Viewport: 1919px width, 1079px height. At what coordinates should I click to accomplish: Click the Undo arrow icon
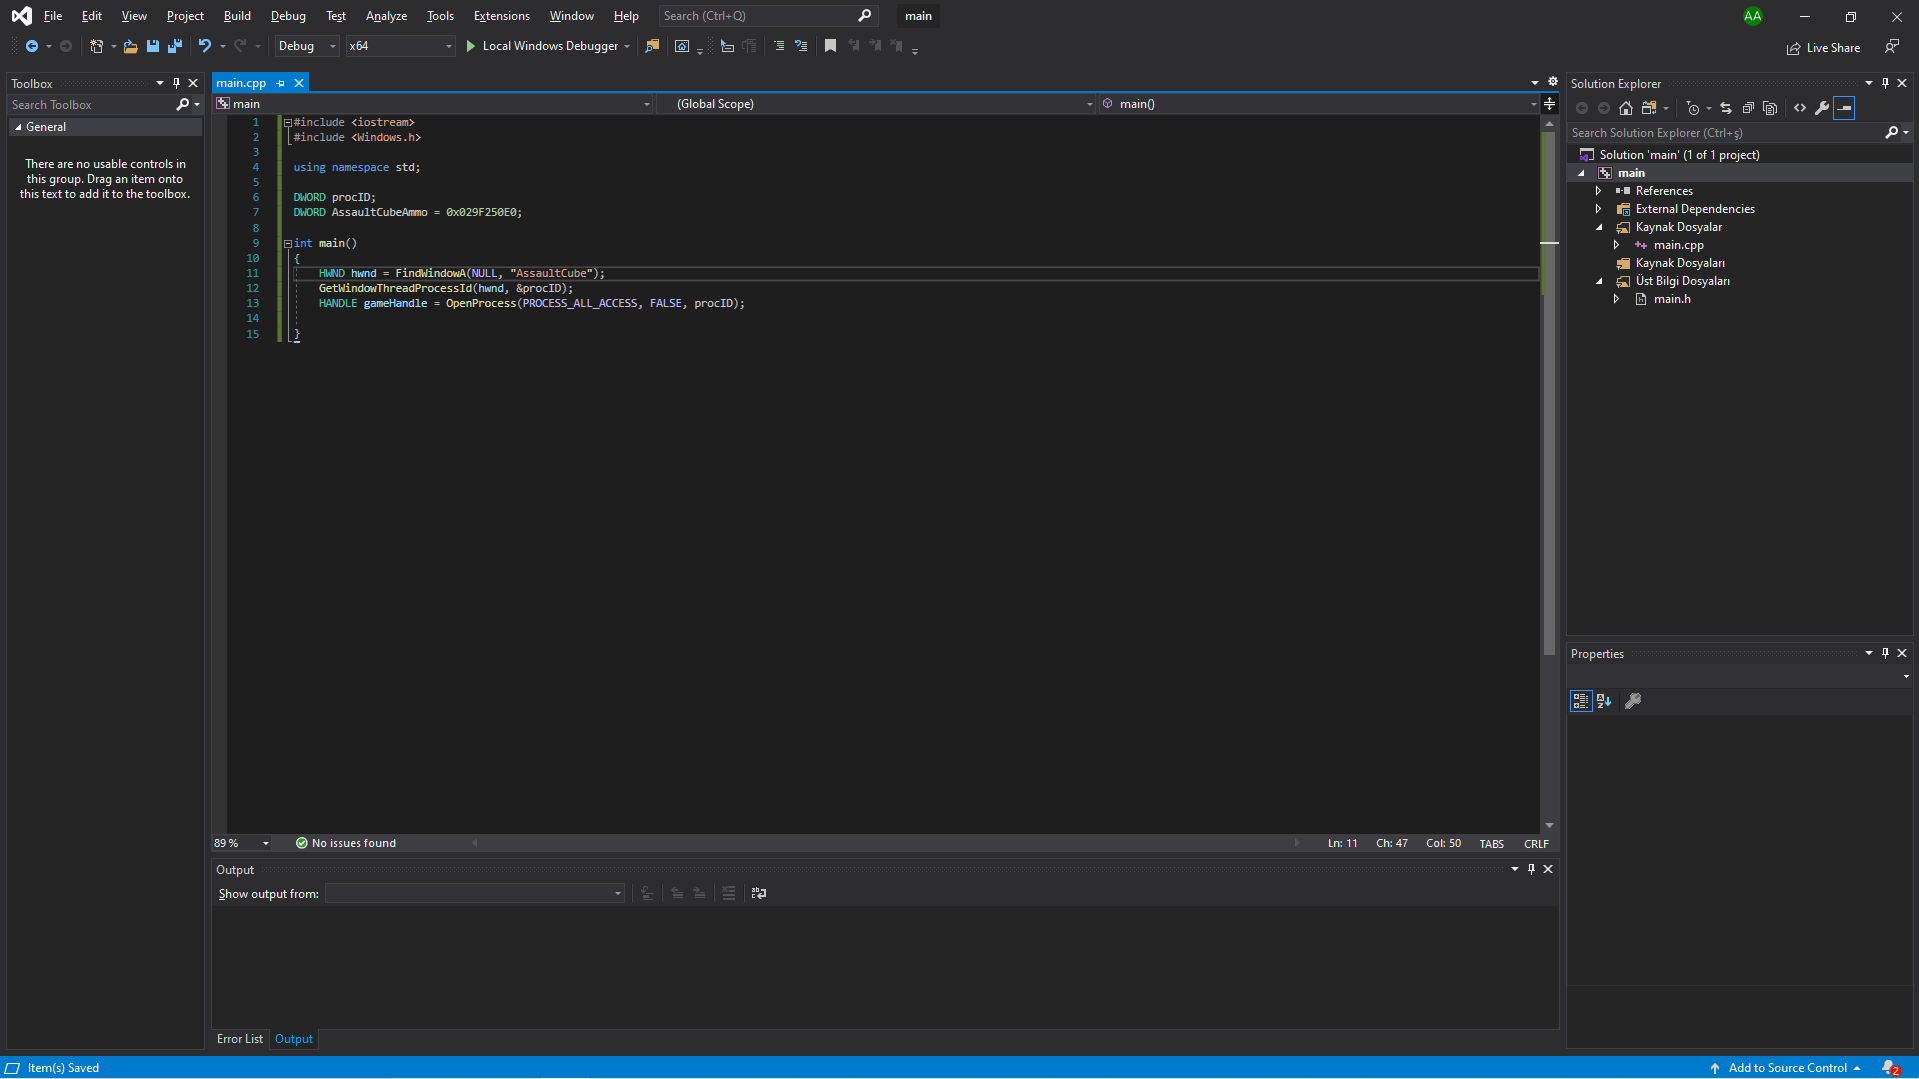pyautogui.click(x=205, y=46)
